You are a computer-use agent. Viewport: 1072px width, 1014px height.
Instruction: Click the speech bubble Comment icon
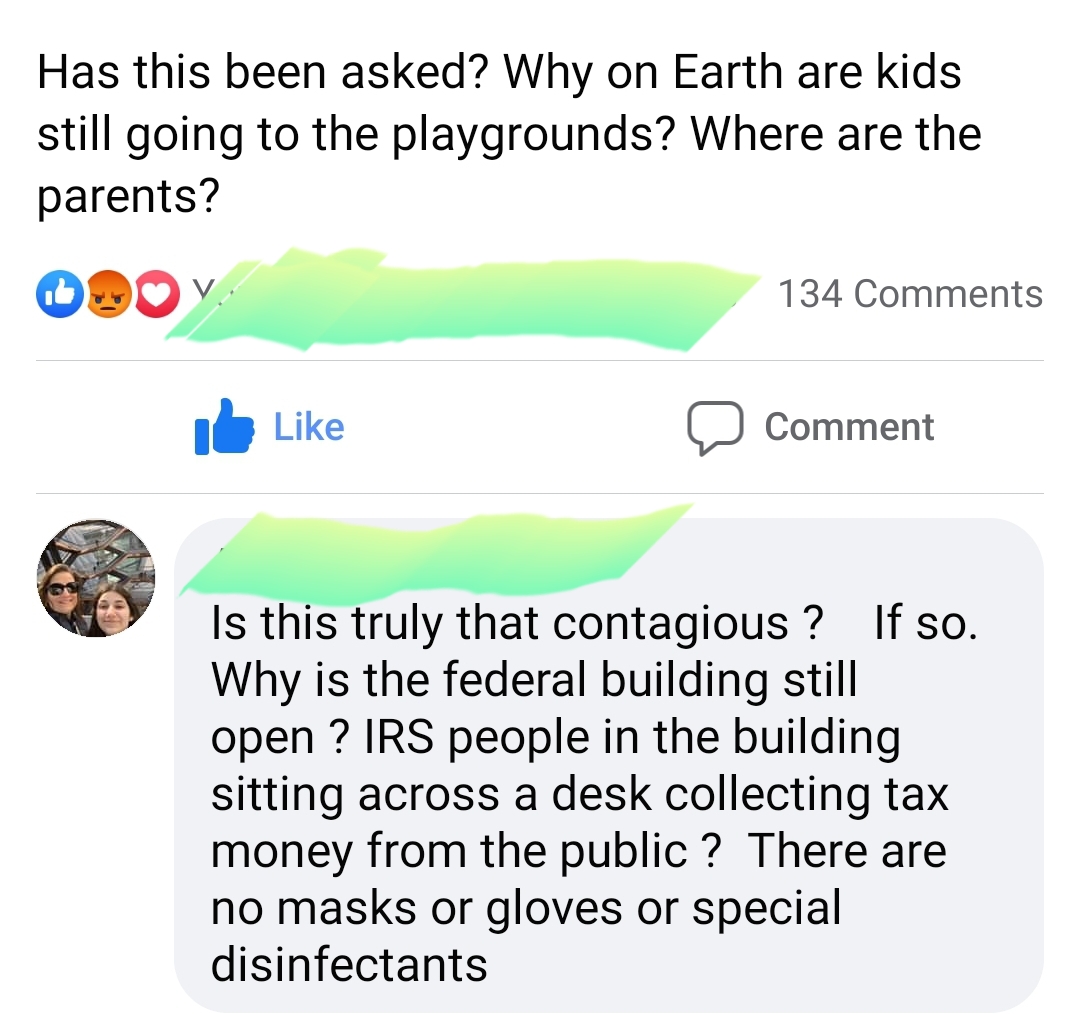coord(715,428)
